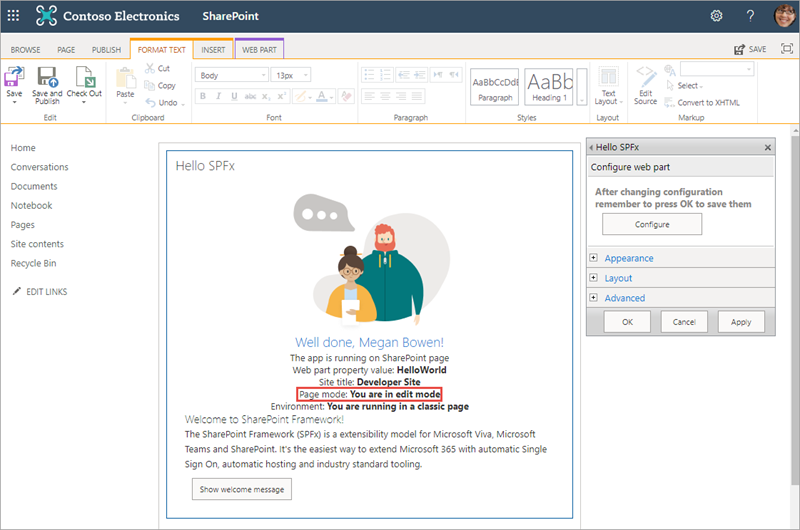The image size is (800, 530).
Task: Open font color picker
Action: [x=323, y=96]
